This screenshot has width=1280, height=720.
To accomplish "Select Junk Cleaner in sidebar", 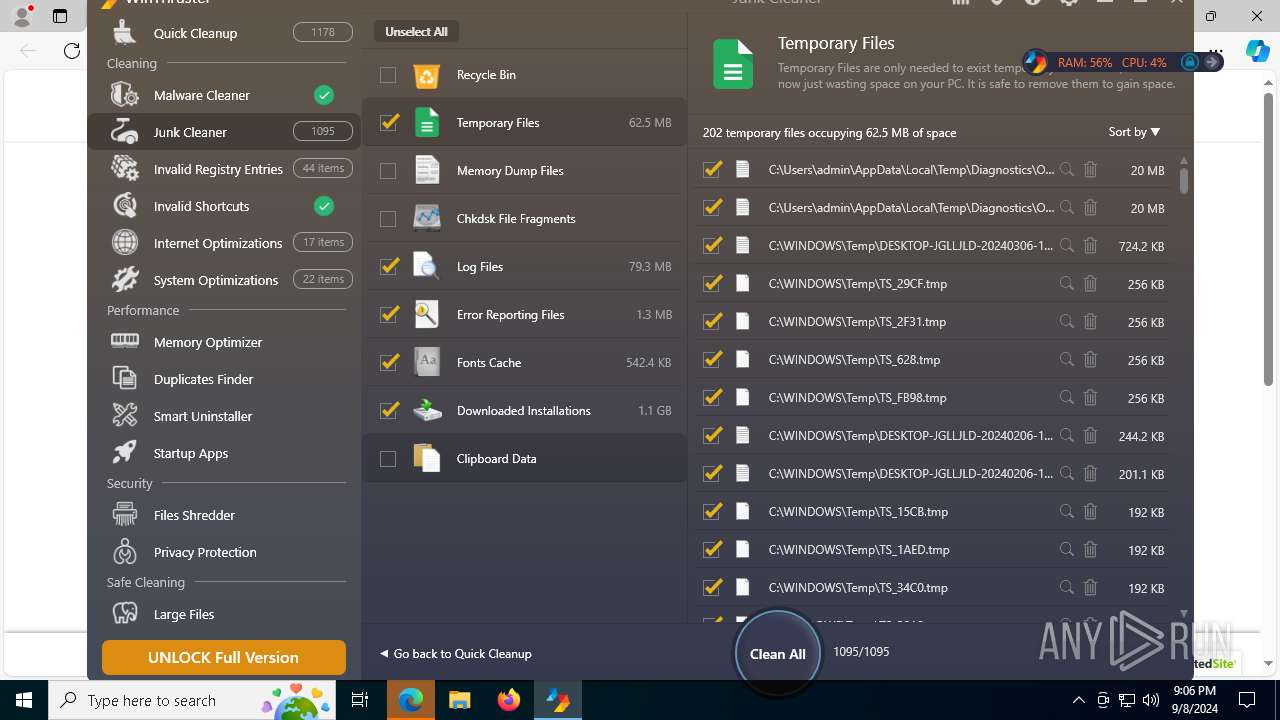I will 224,132.
